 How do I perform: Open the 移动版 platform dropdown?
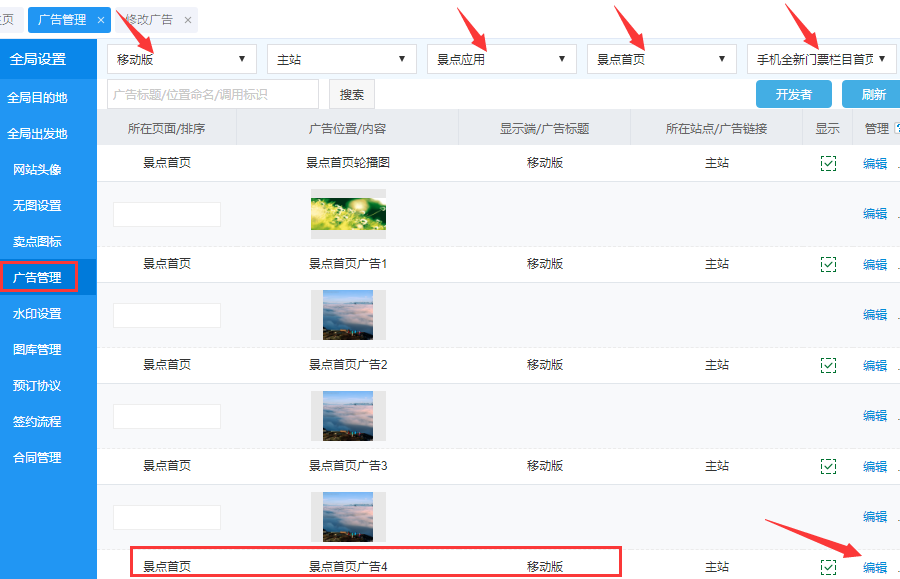point(181,59)
